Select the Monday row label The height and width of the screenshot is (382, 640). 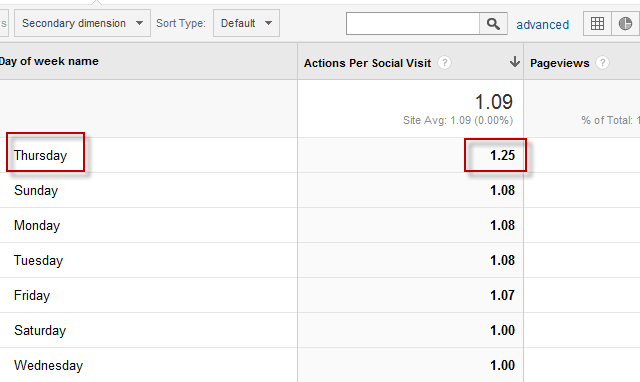point(37,226)
